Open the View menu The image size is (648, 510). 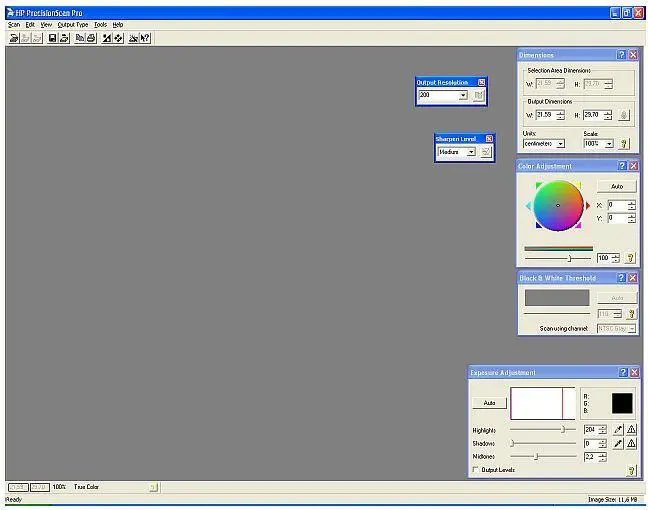click(x=46, y=25)
